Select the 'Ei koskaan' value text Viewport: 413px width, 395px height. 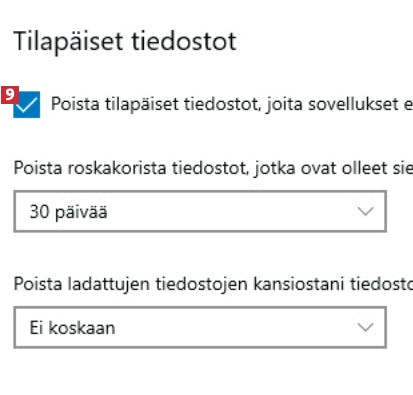(72, 328)
